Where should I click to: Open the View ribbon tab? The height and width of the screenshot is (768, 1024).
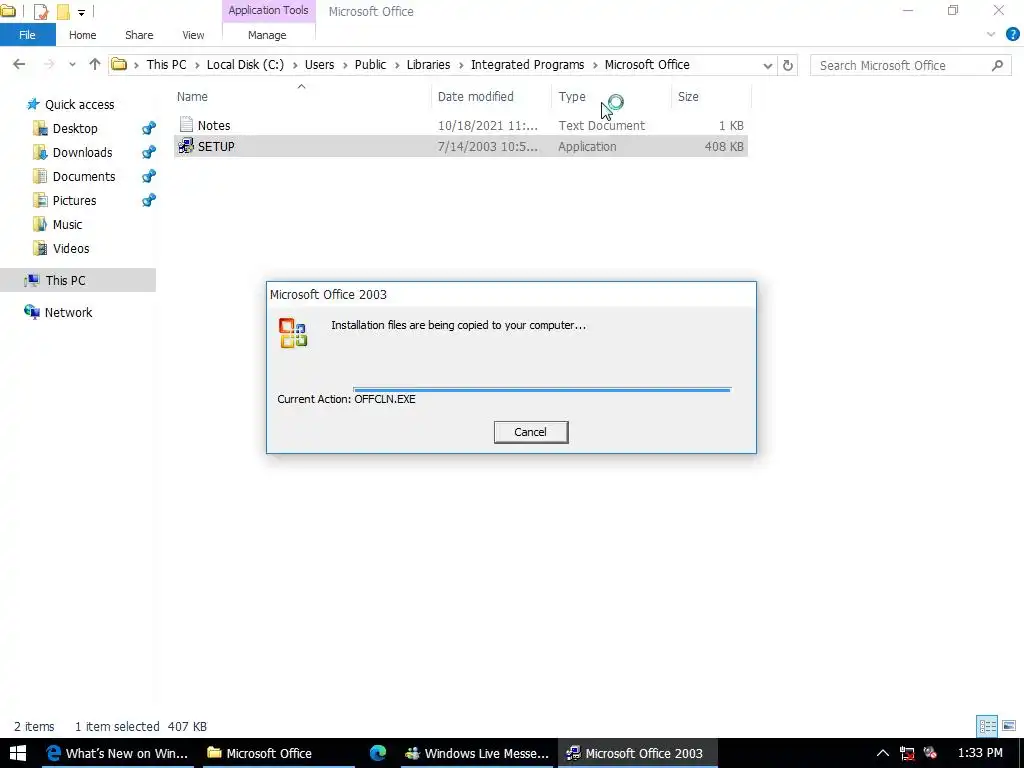tap(193, 35)
